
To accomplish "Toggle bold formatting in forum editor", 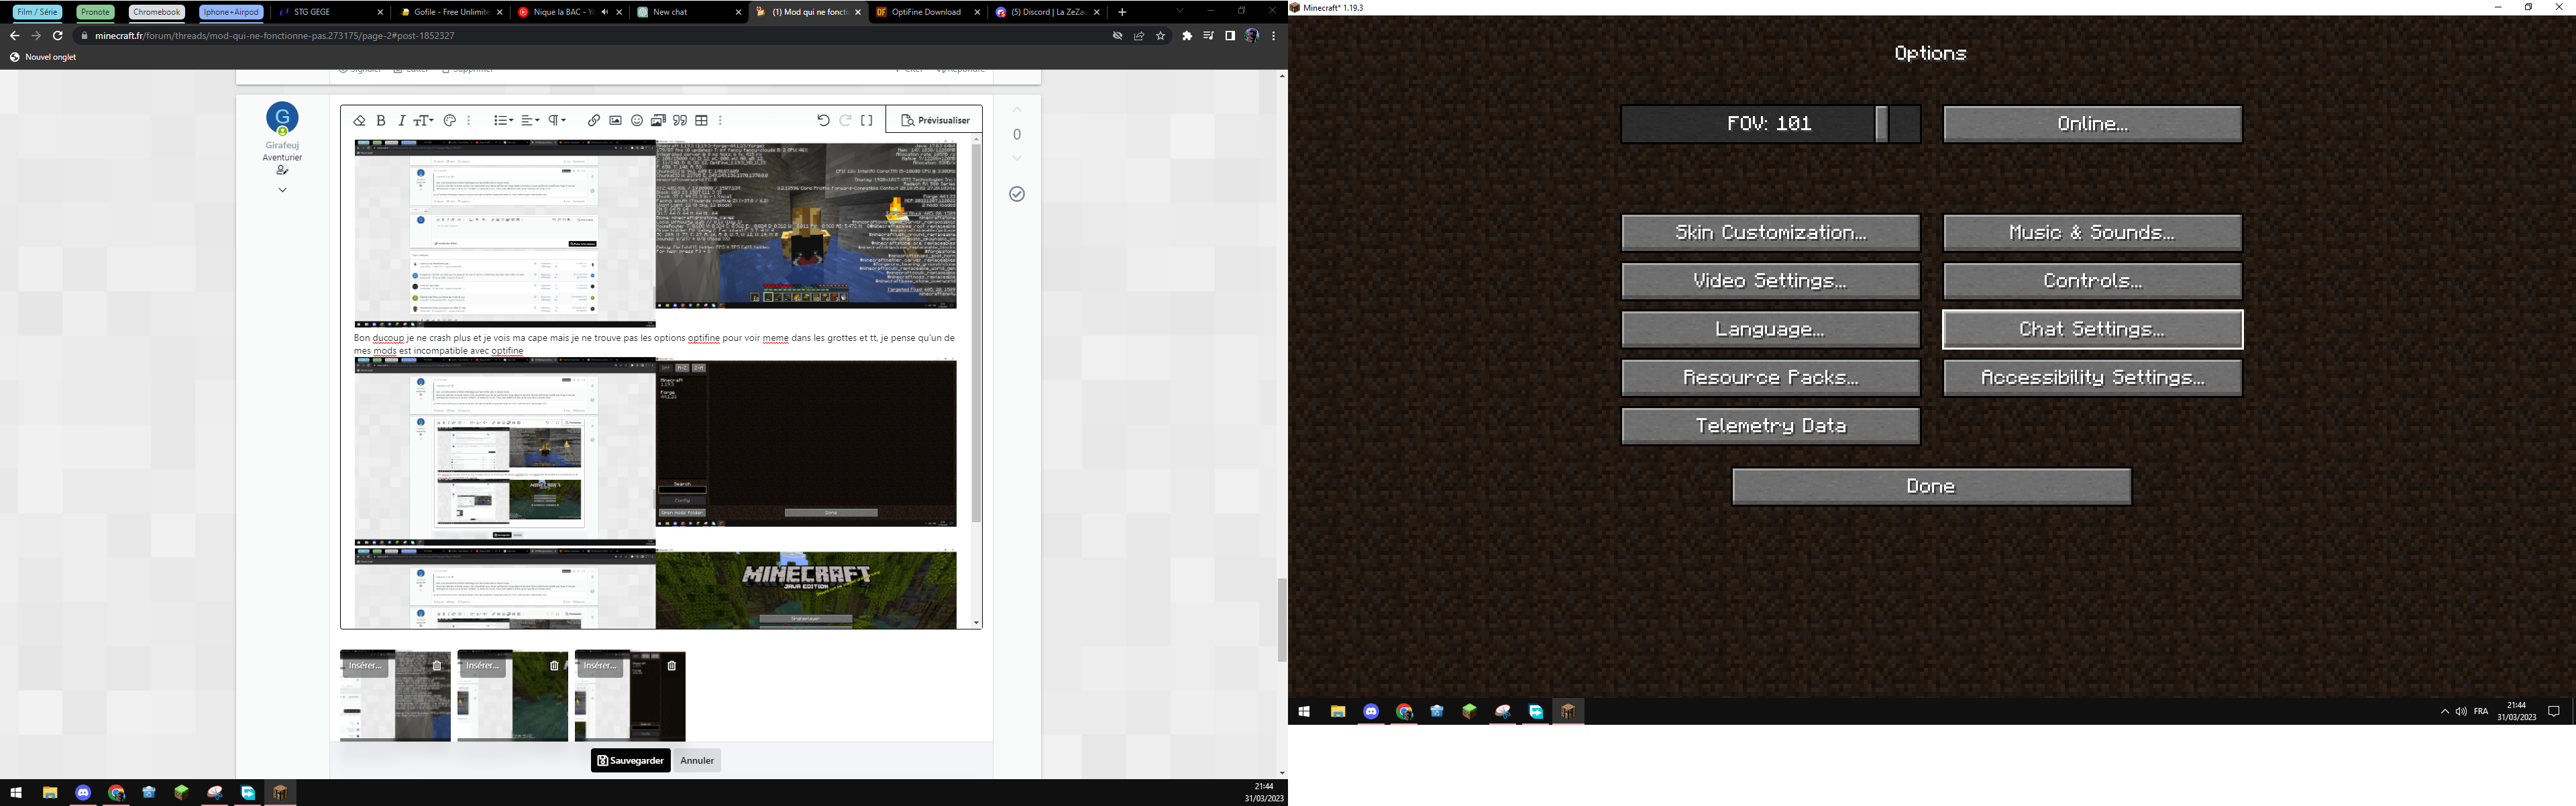I will [381, 120].
